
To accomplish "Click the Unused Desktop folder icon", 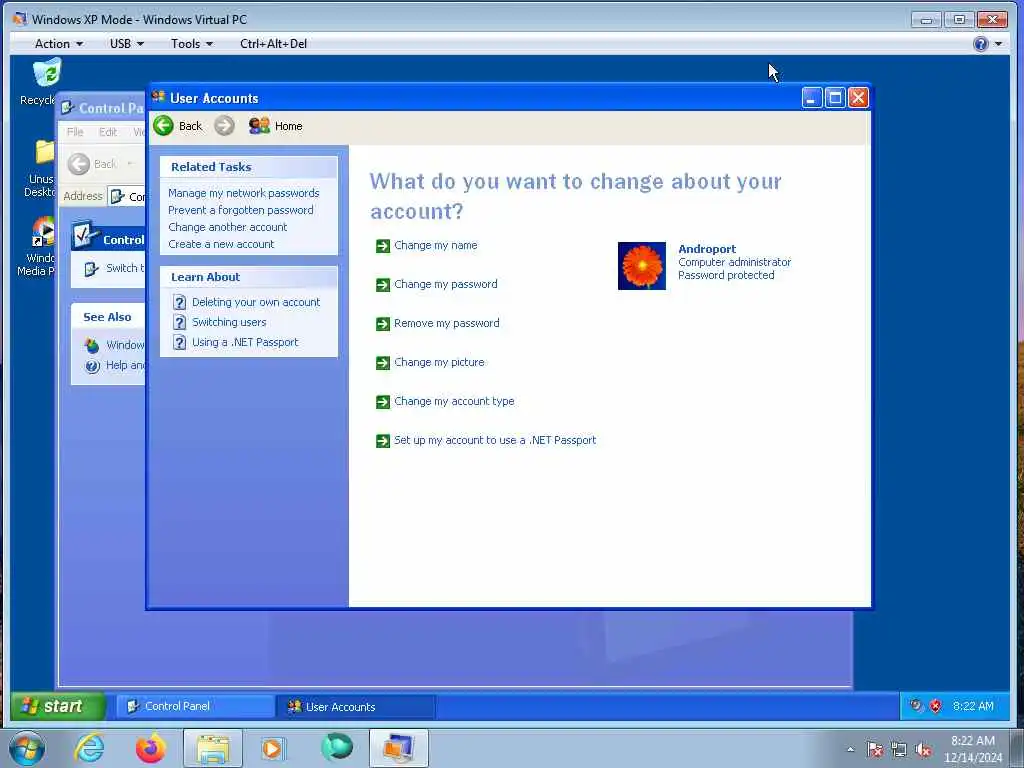I will click(x=44, y=153).
